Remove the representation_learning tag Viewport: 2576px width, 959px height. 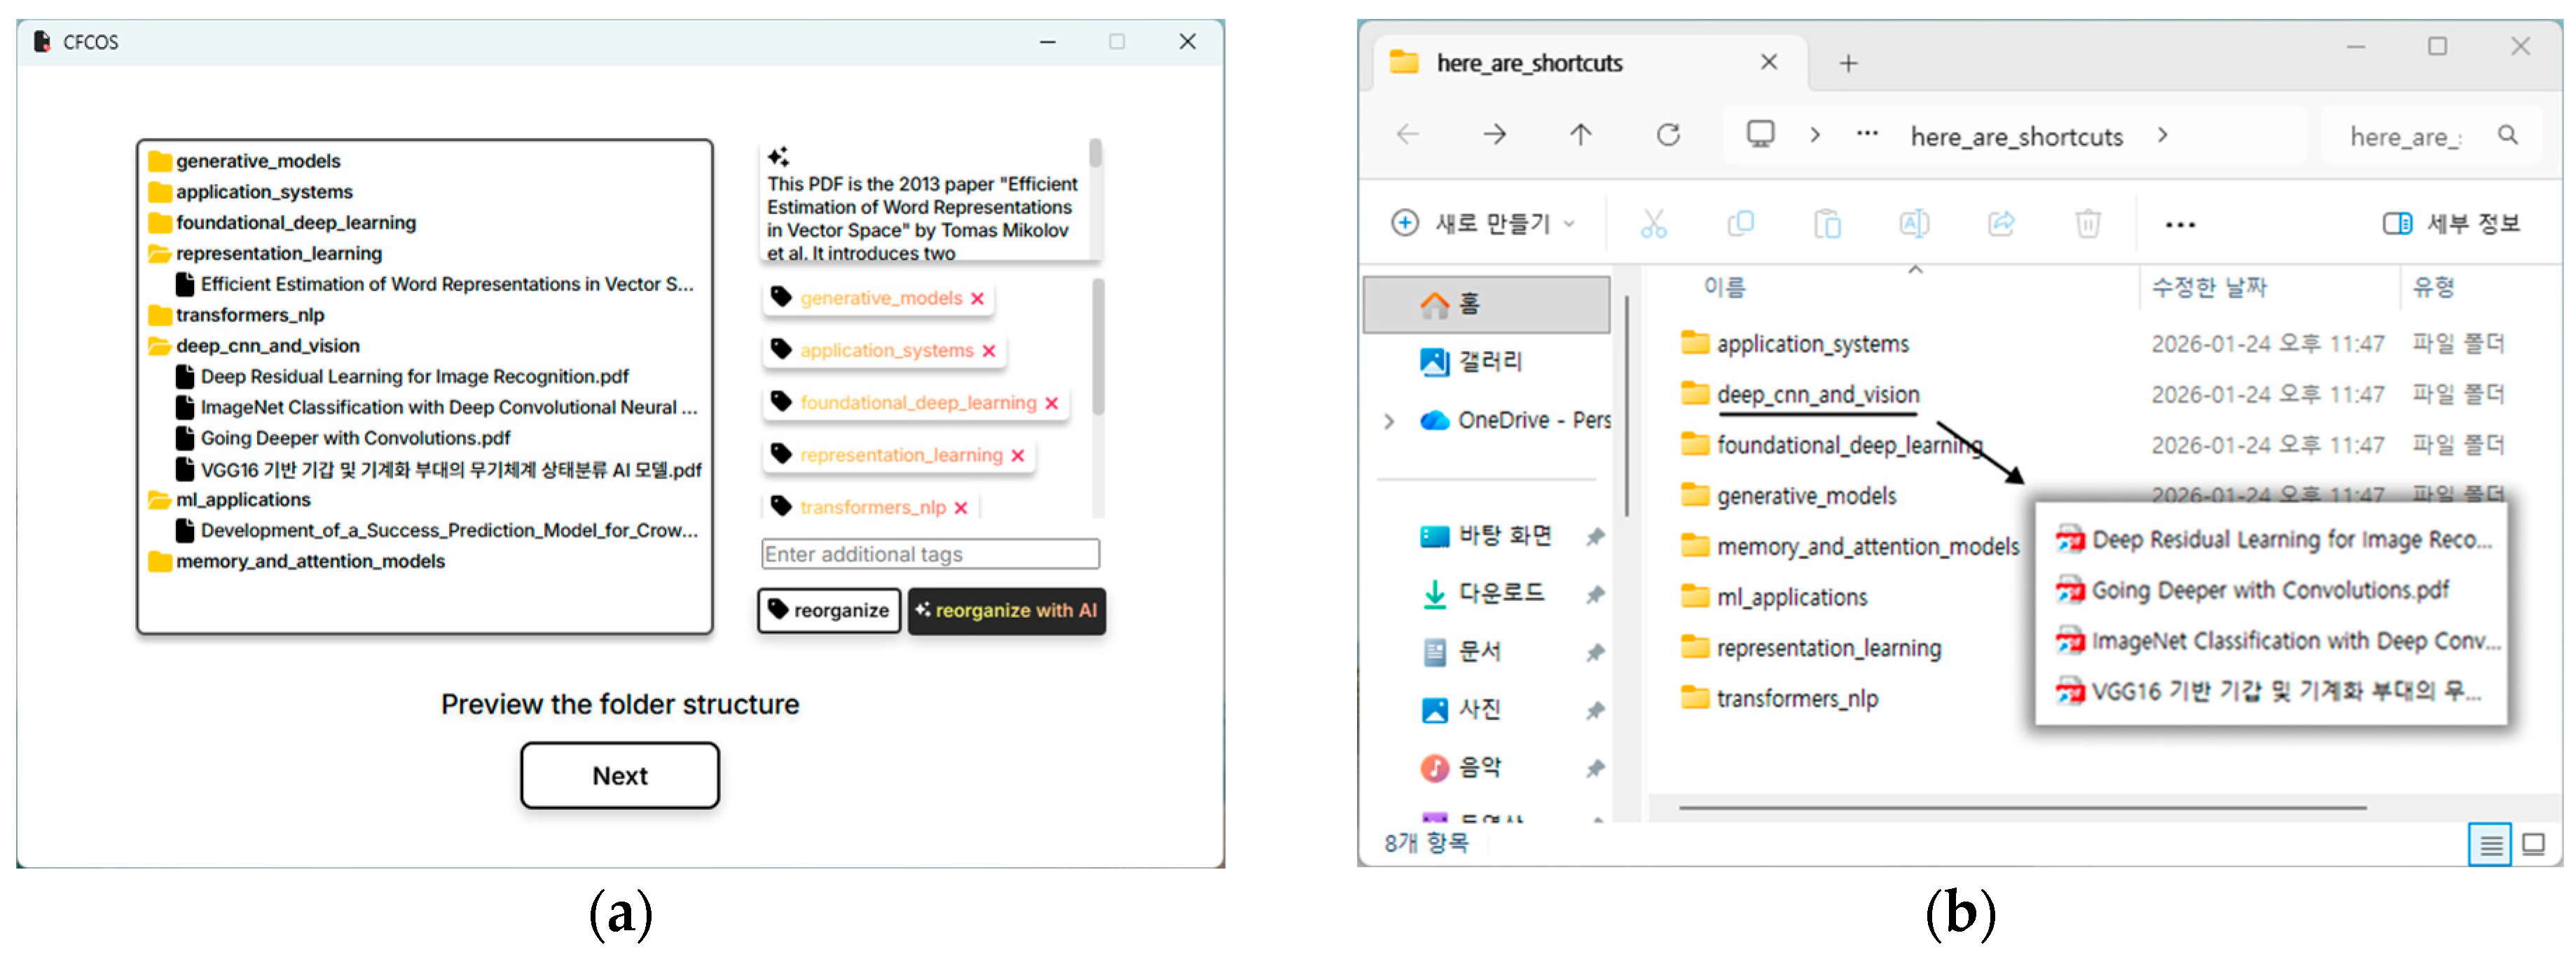click(x=1017, y=456)
